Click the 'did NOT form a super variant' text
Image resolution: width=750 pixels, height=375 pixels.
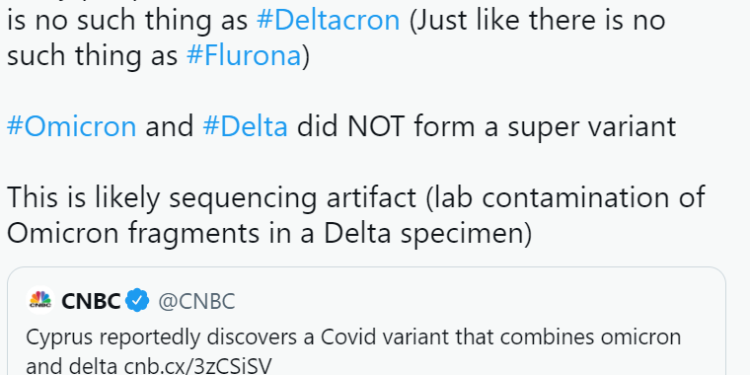486,127
